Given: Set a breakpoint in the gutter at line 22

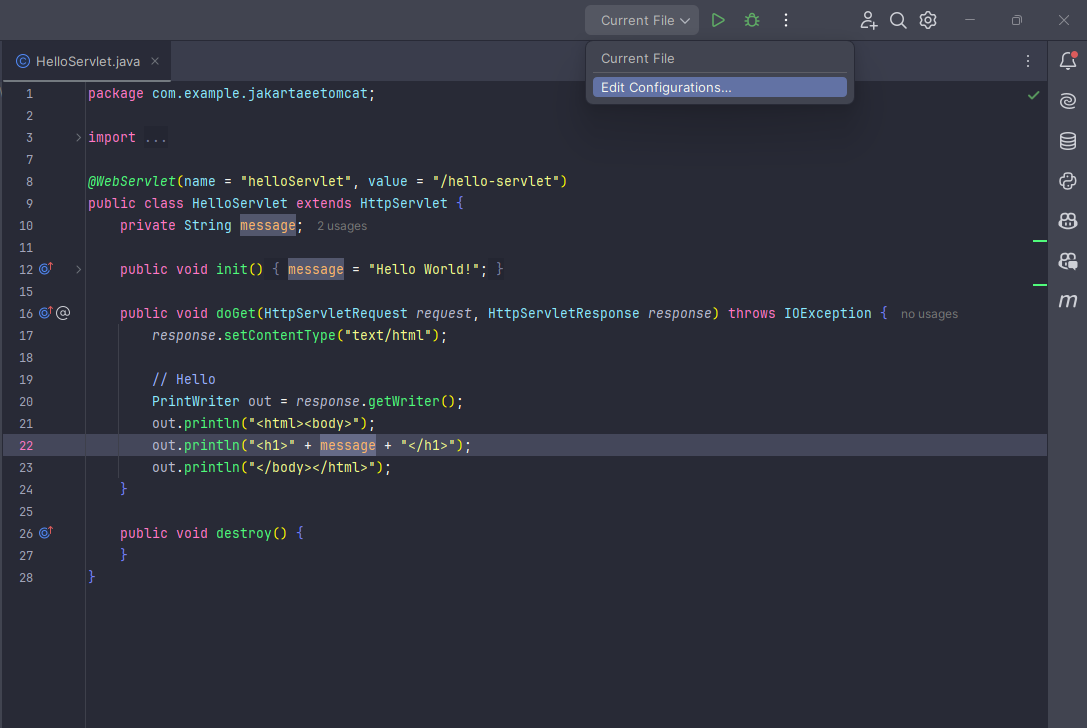Looking at the screenshot, I should pos(63,445).
